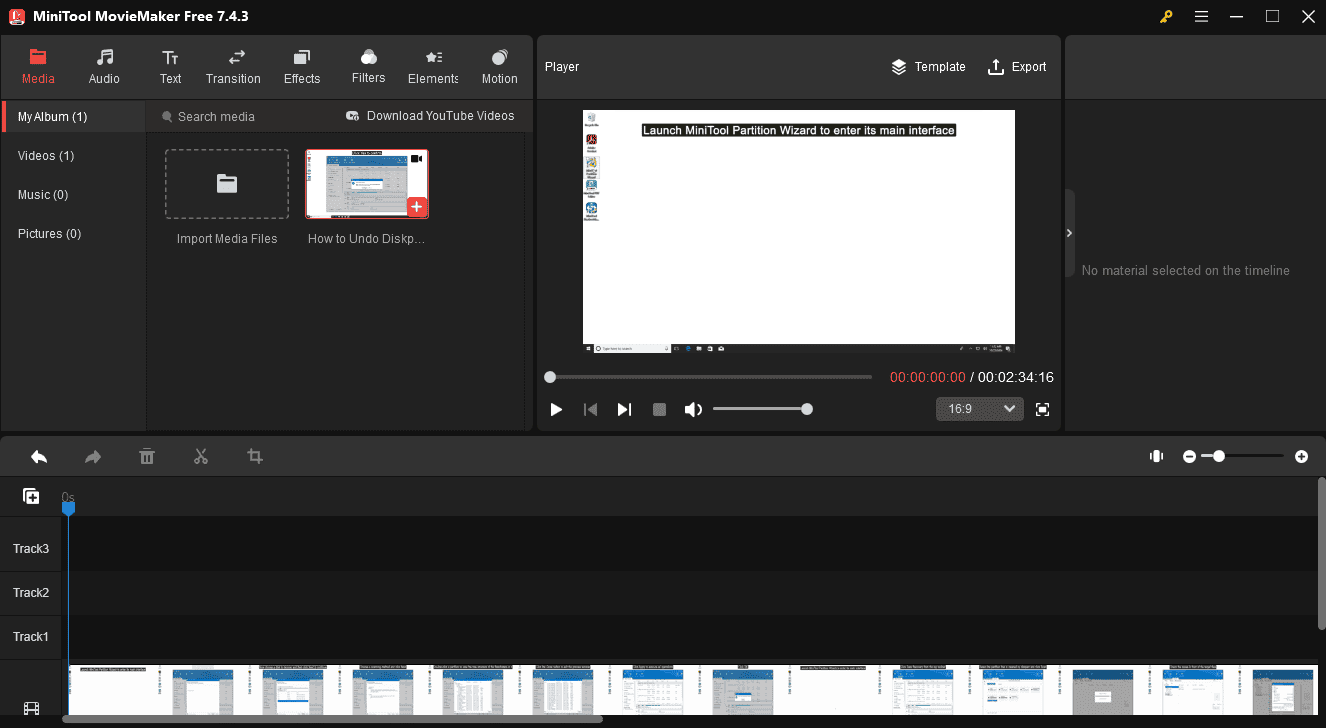Open Download YouTube Videos
Screen dimensions: 1326x728
[x=430, y=116]
